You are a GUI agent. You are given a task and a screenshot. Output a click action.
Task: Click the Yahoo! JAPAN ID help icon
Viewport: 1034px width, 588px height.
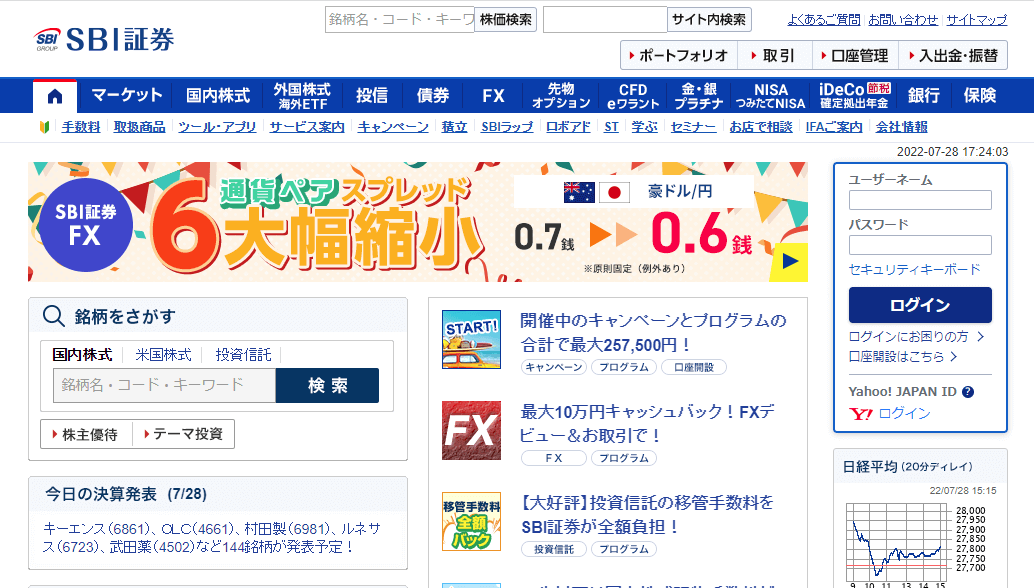pyautogui.click(x=967, y=392)
